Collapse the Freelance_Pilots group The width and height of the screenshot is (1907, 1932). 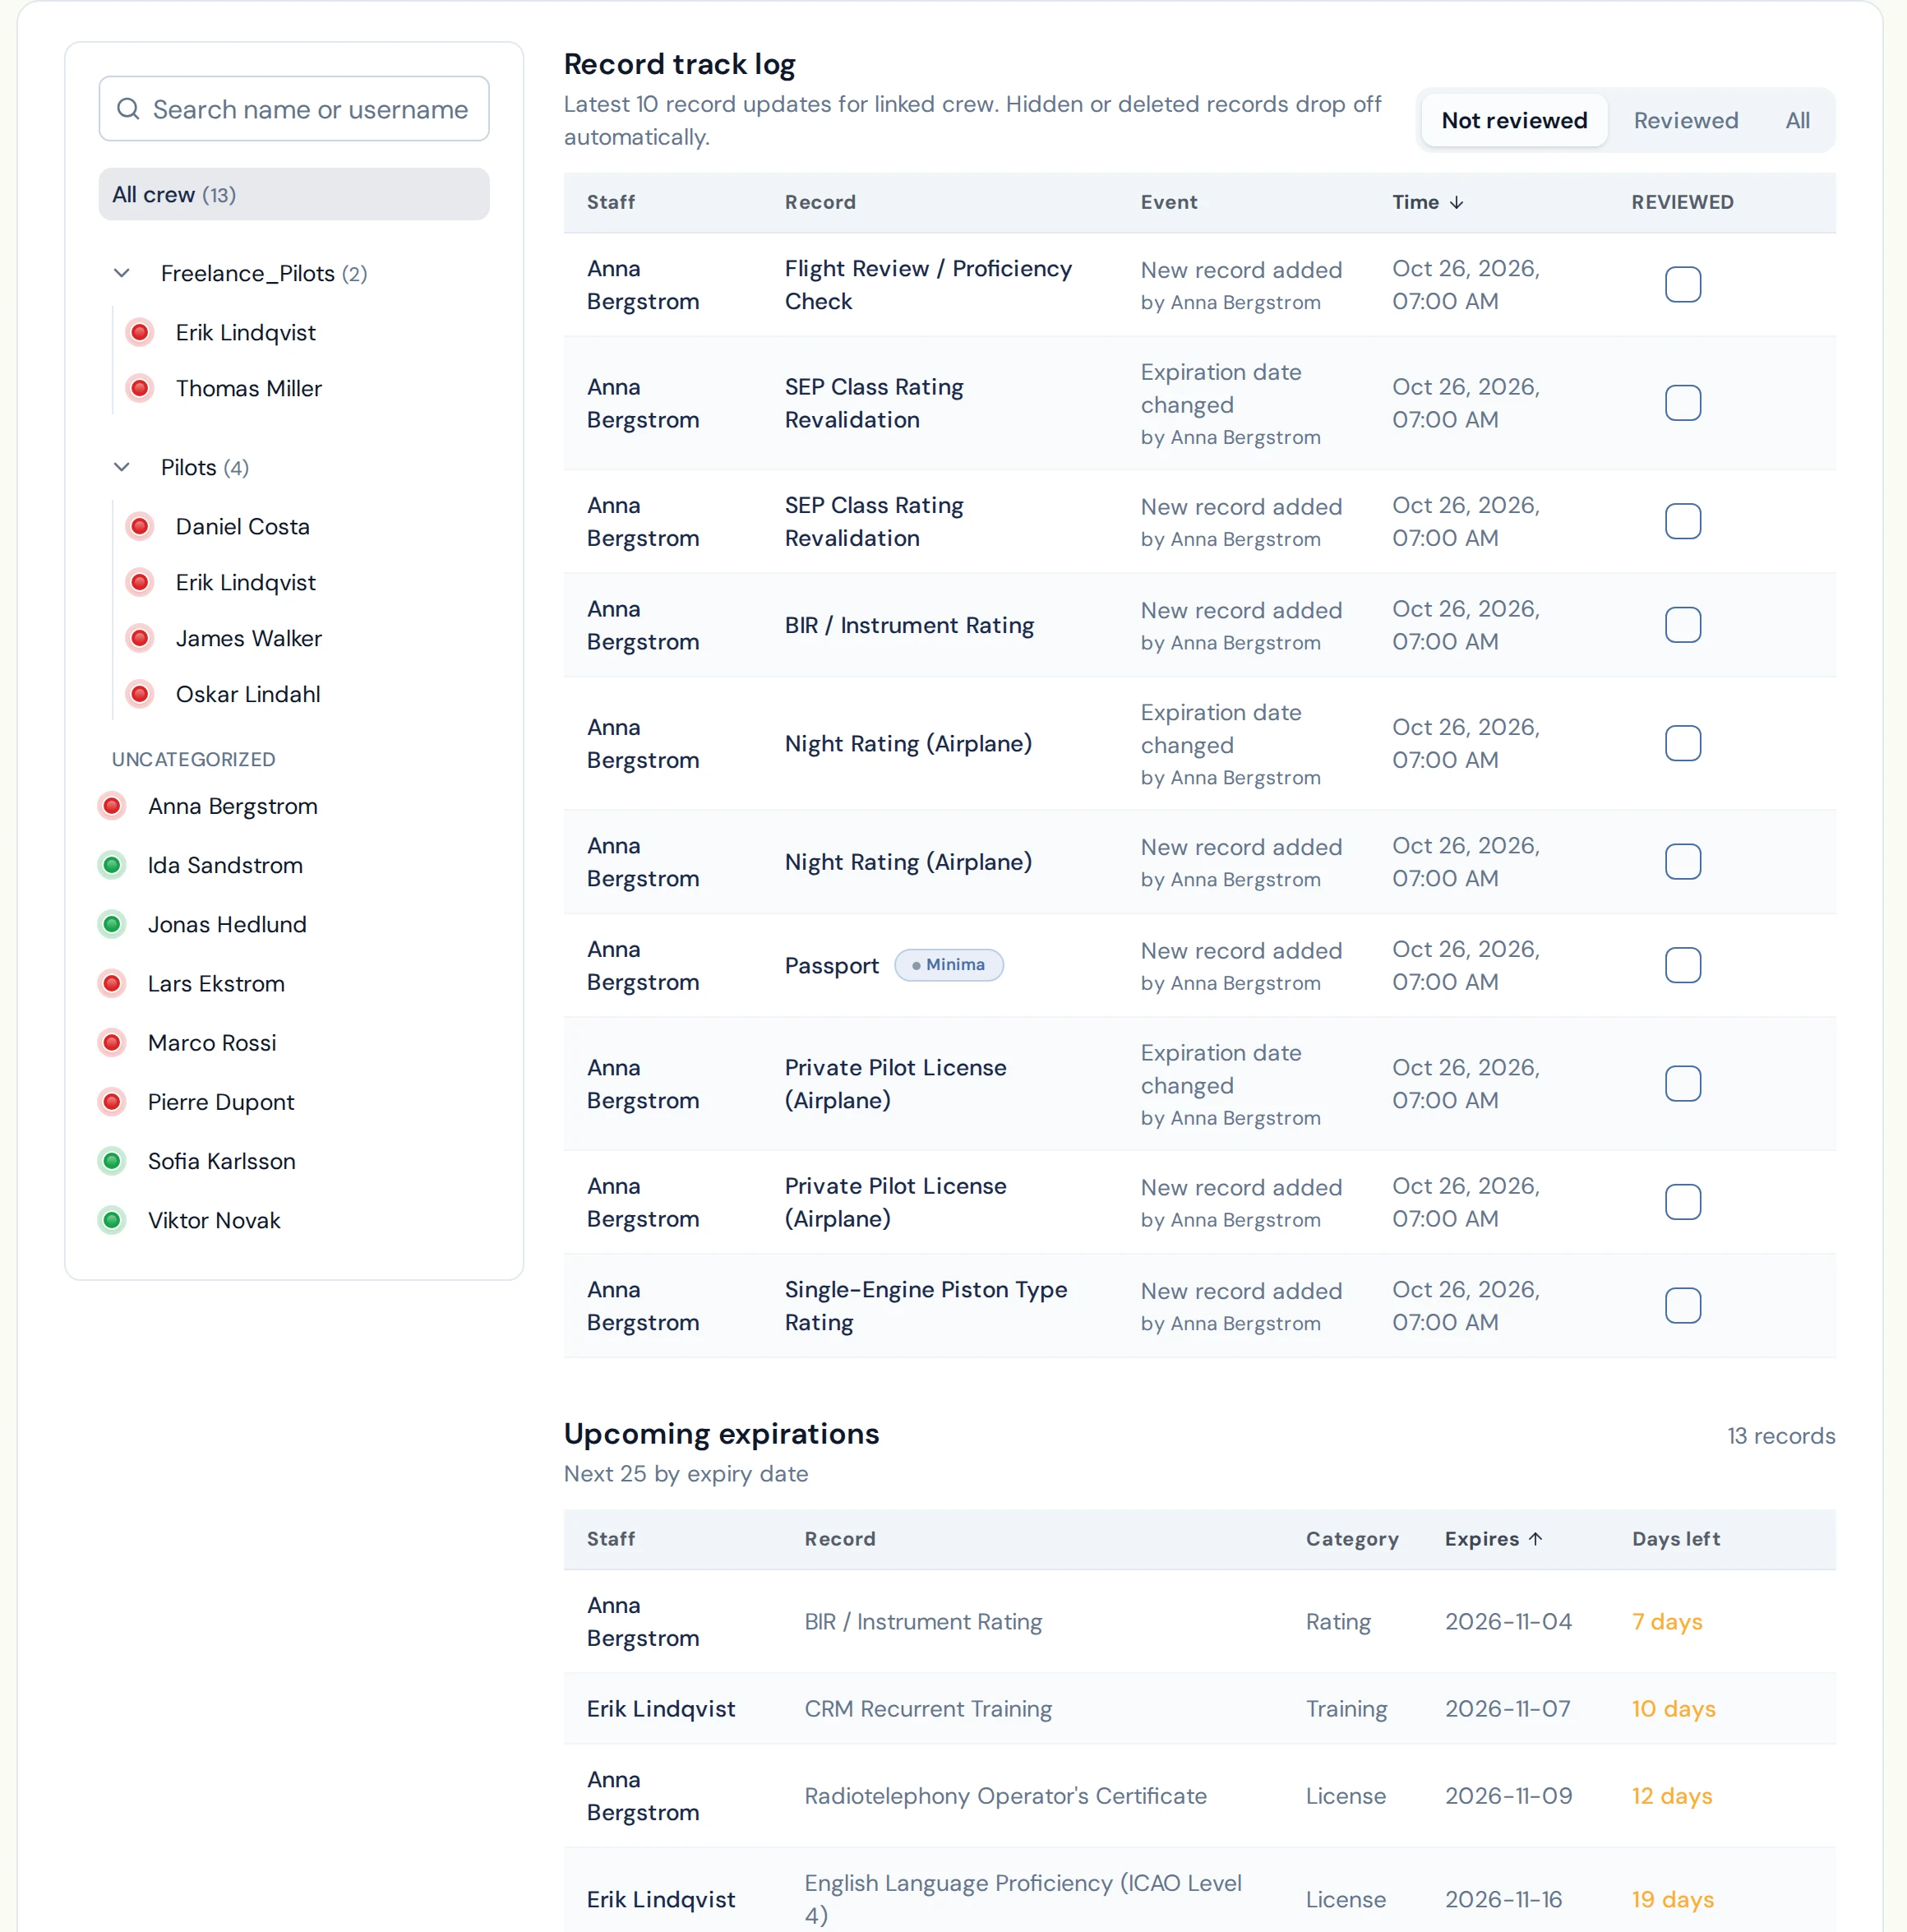coord(122,273)
